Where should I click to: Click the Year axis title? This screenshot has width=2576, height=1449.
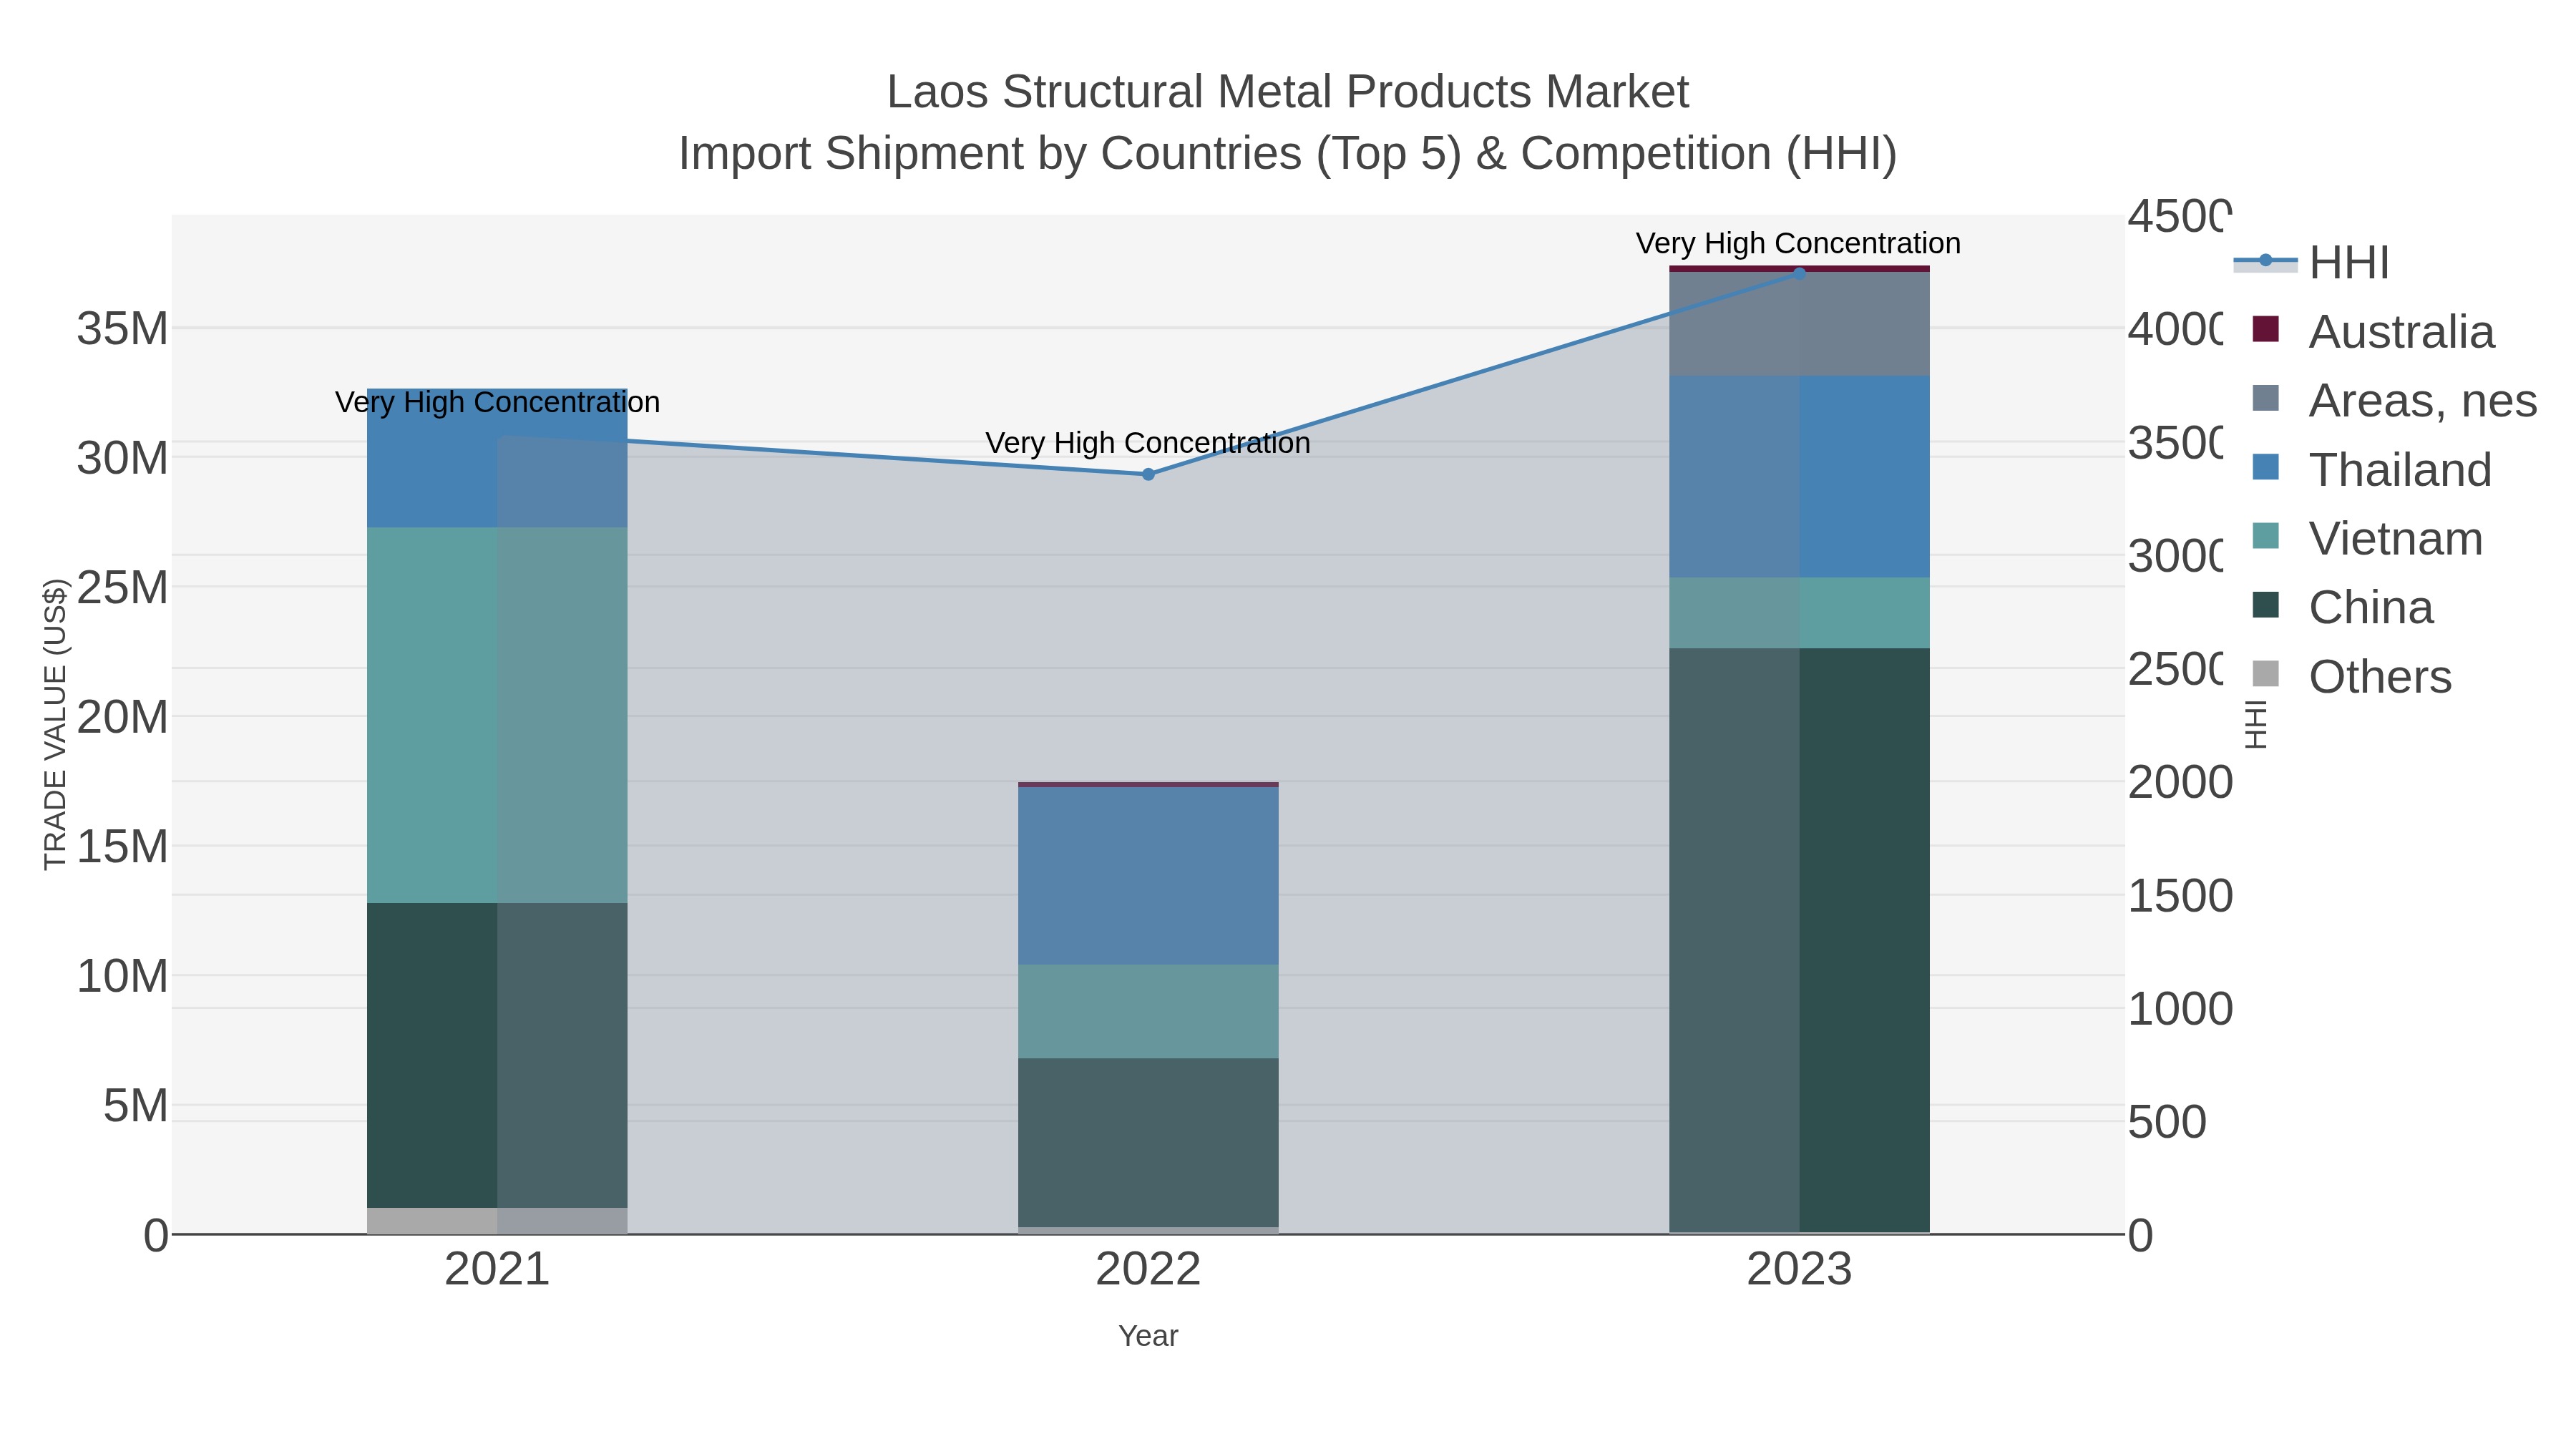(1148, 1336)
